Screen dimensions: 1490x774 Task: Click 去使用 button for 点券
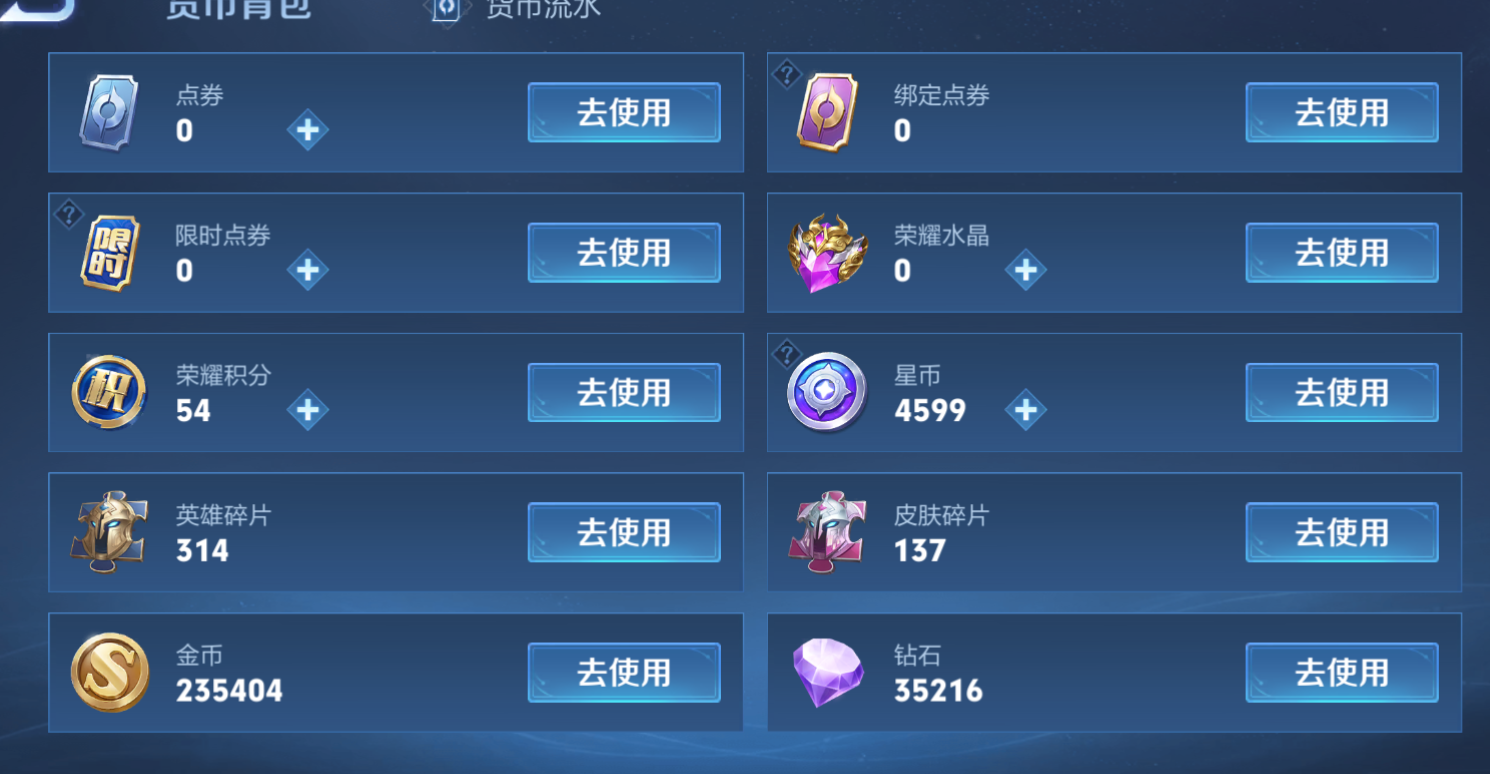tap(624, 112)
